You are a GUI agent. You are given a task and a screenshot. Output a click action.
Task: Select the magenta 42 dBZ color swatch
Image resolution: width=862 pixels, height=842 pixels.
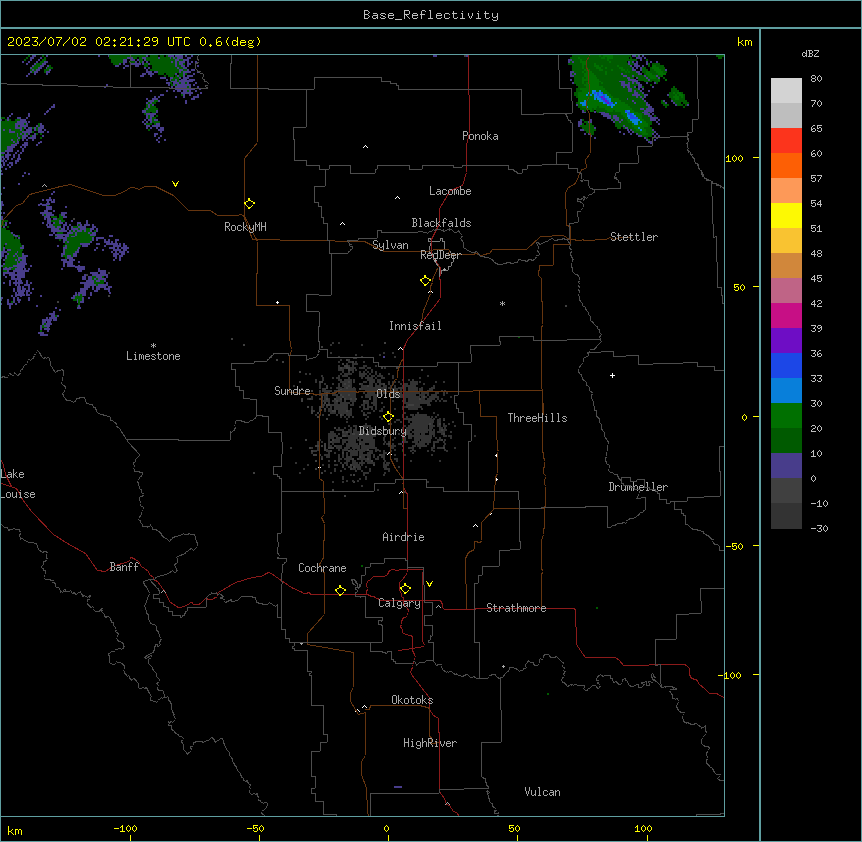[x=786, y=315]
